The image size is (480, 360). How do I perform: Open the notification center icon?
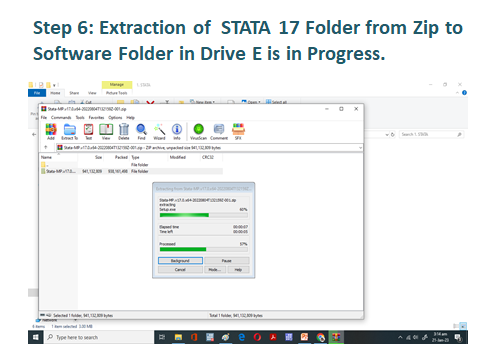click(459, 338)
